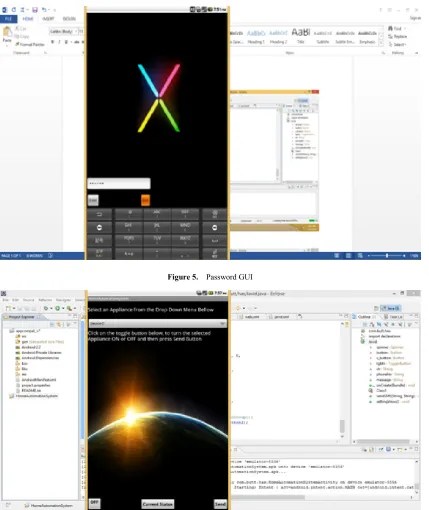The height and width of the screenshot is (510, 429).
Task: Click Link with Editor icon in Project Explorer
Action: (59, 324)
